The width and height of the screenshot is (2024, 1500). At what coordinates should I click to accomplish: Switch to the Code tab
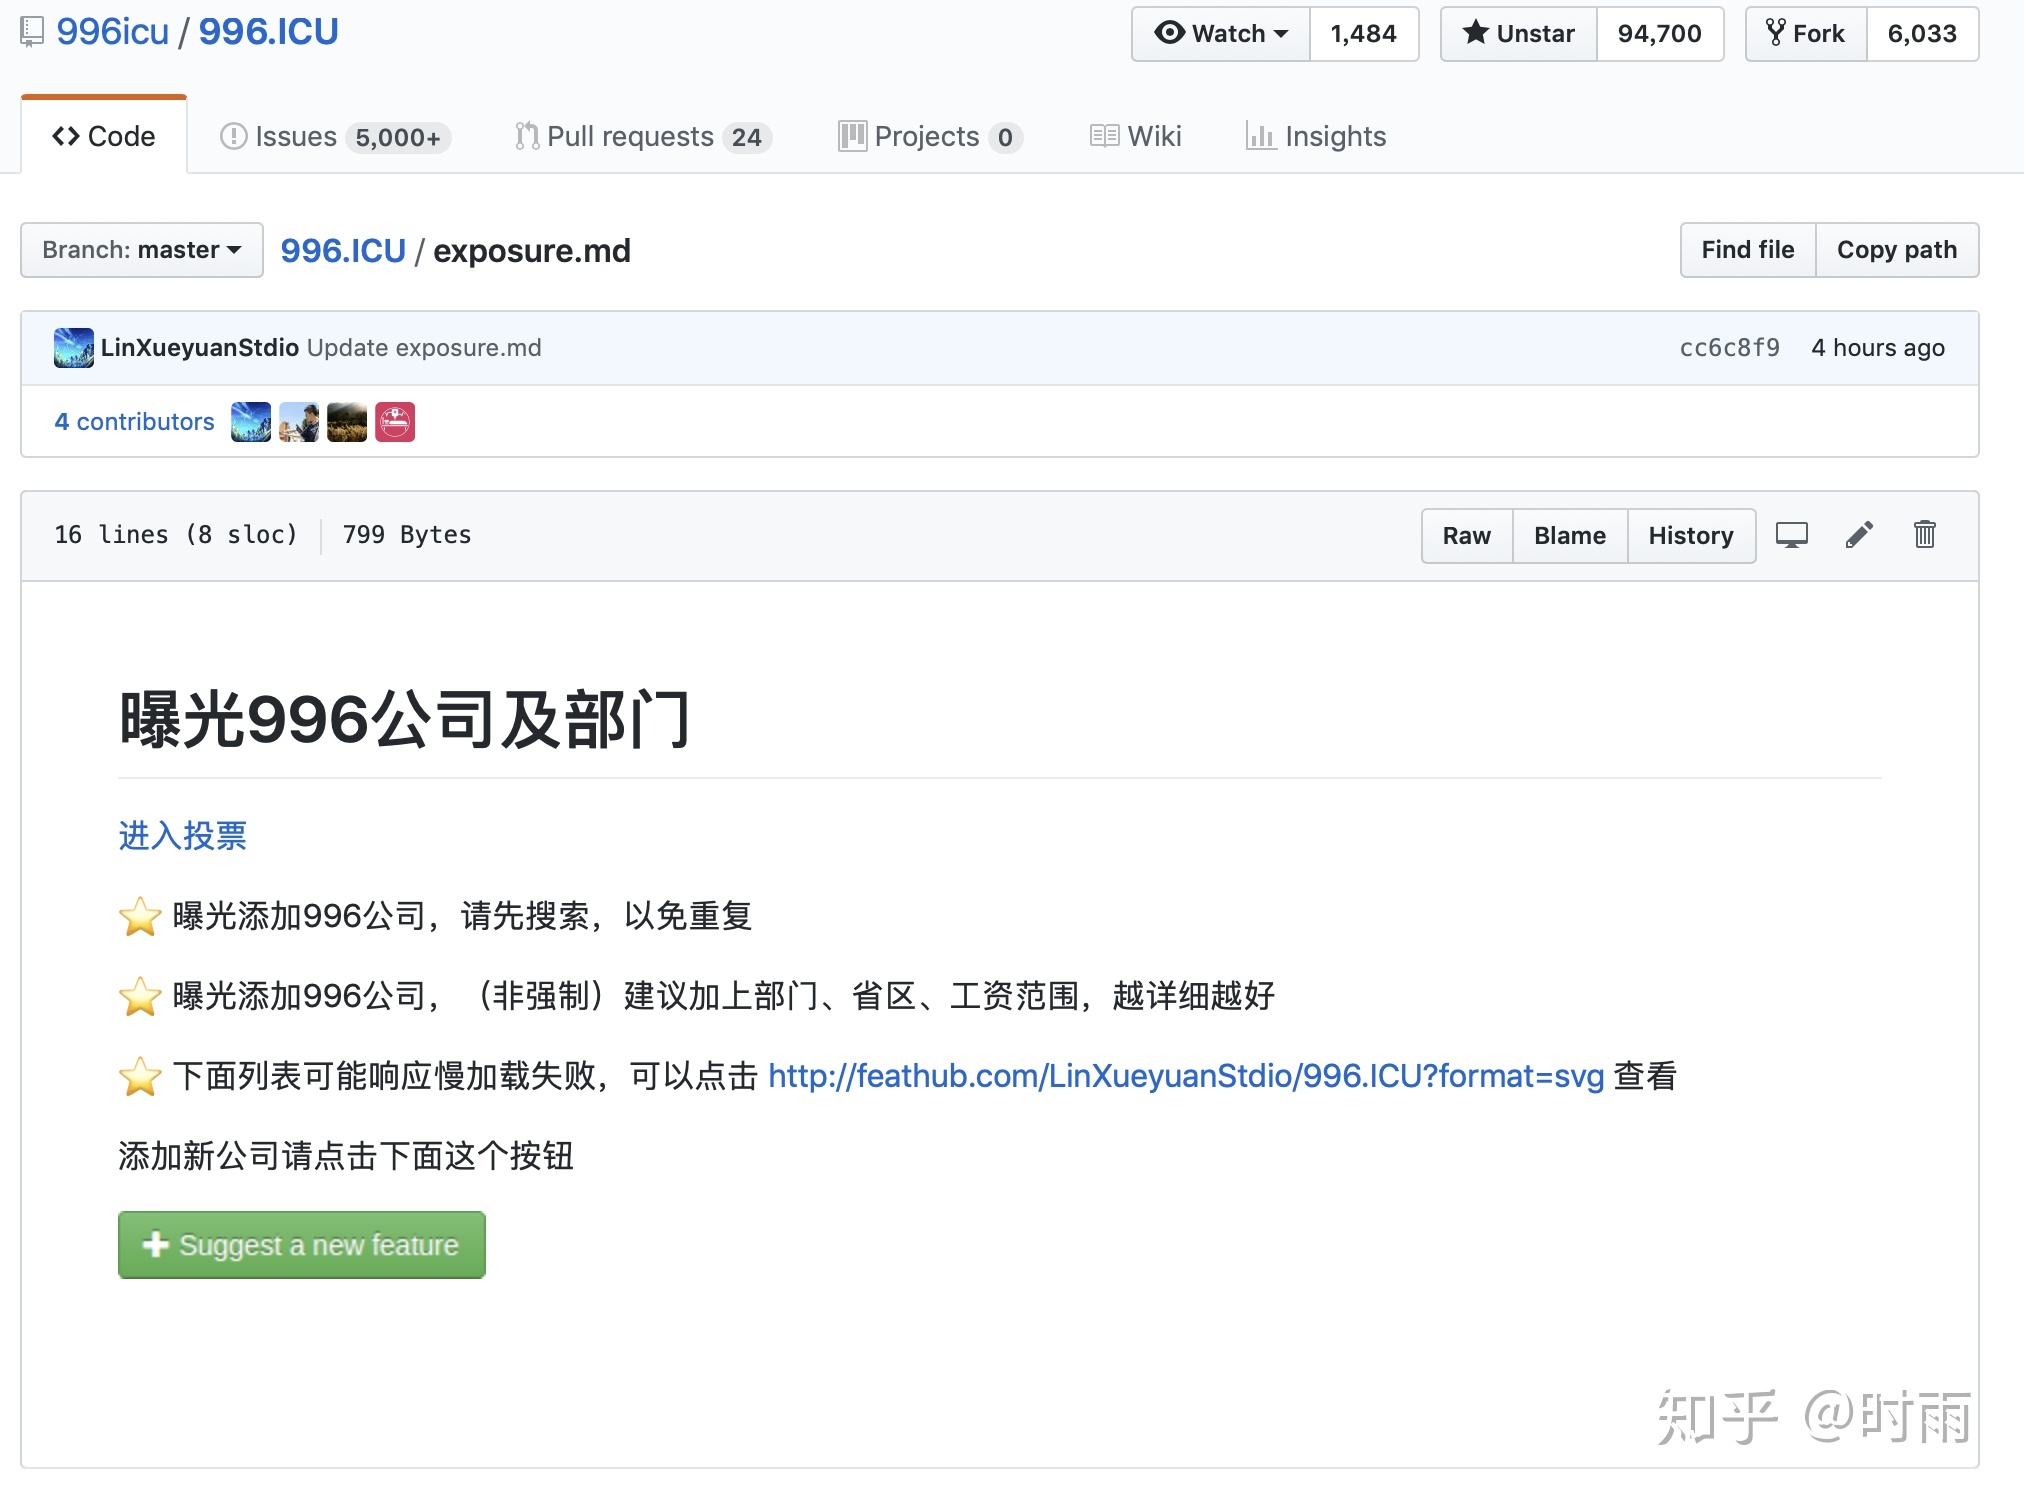point(104,136)
